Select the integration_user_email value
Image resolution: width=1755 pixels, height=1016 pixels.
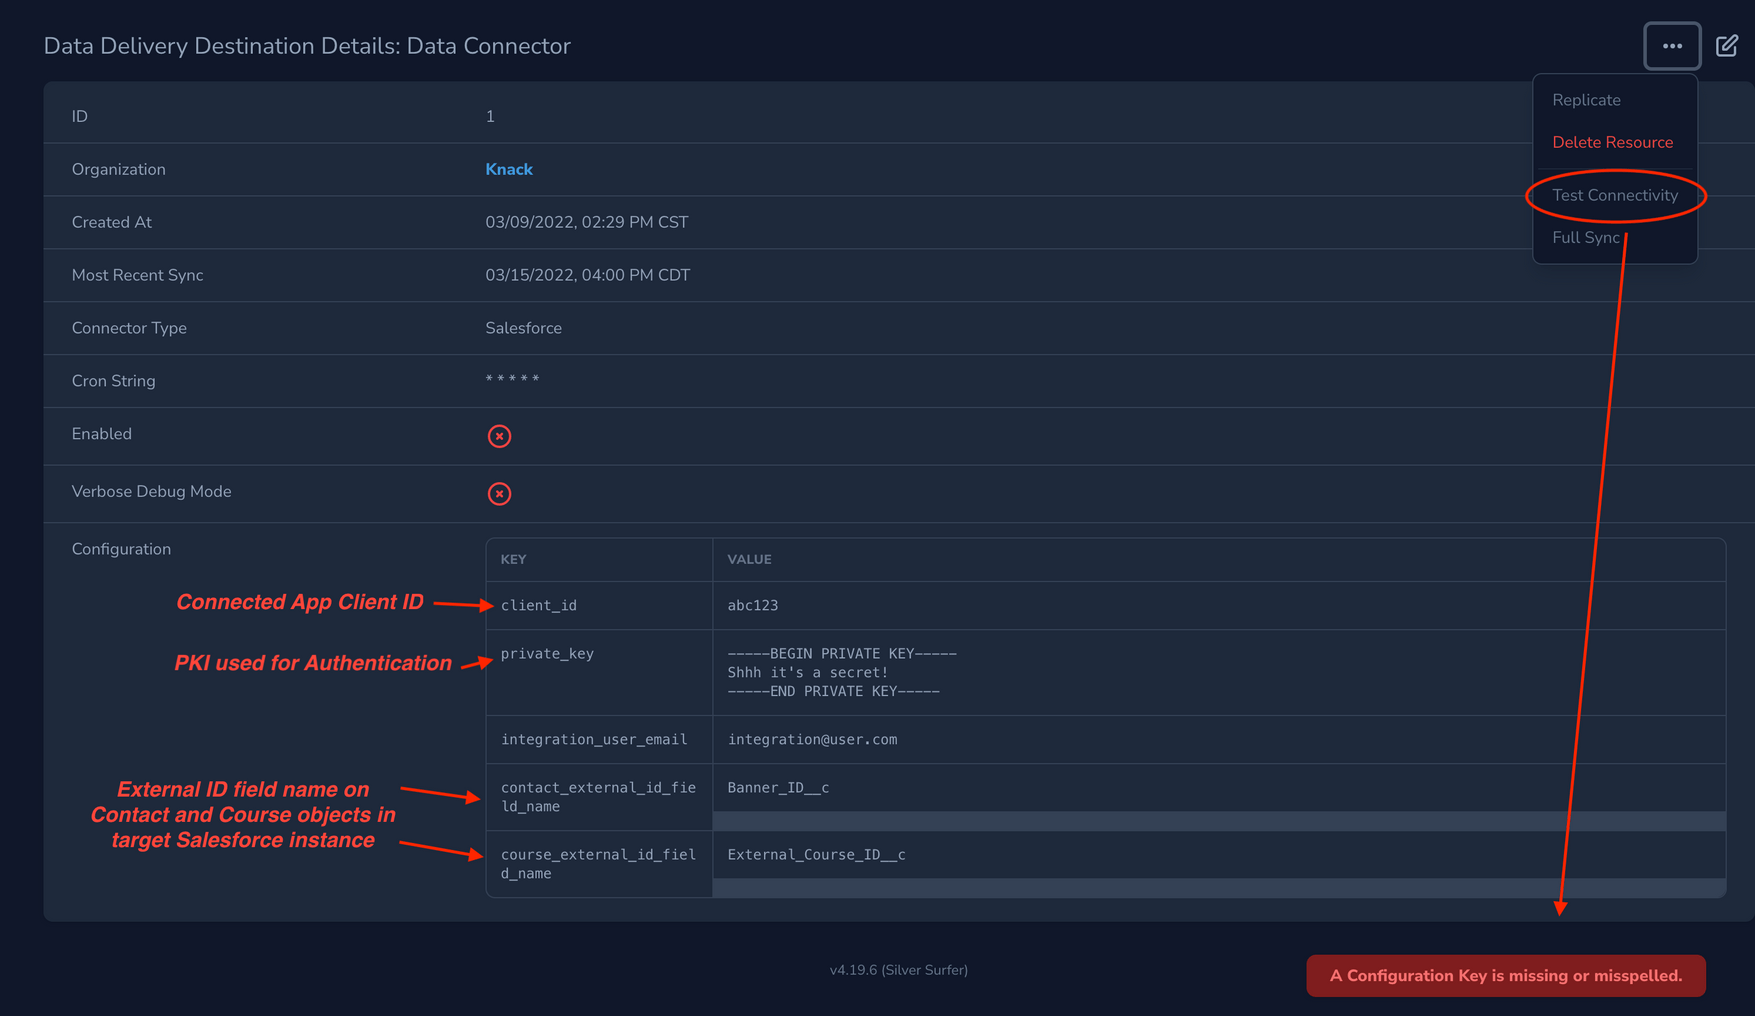coord(812,739)
